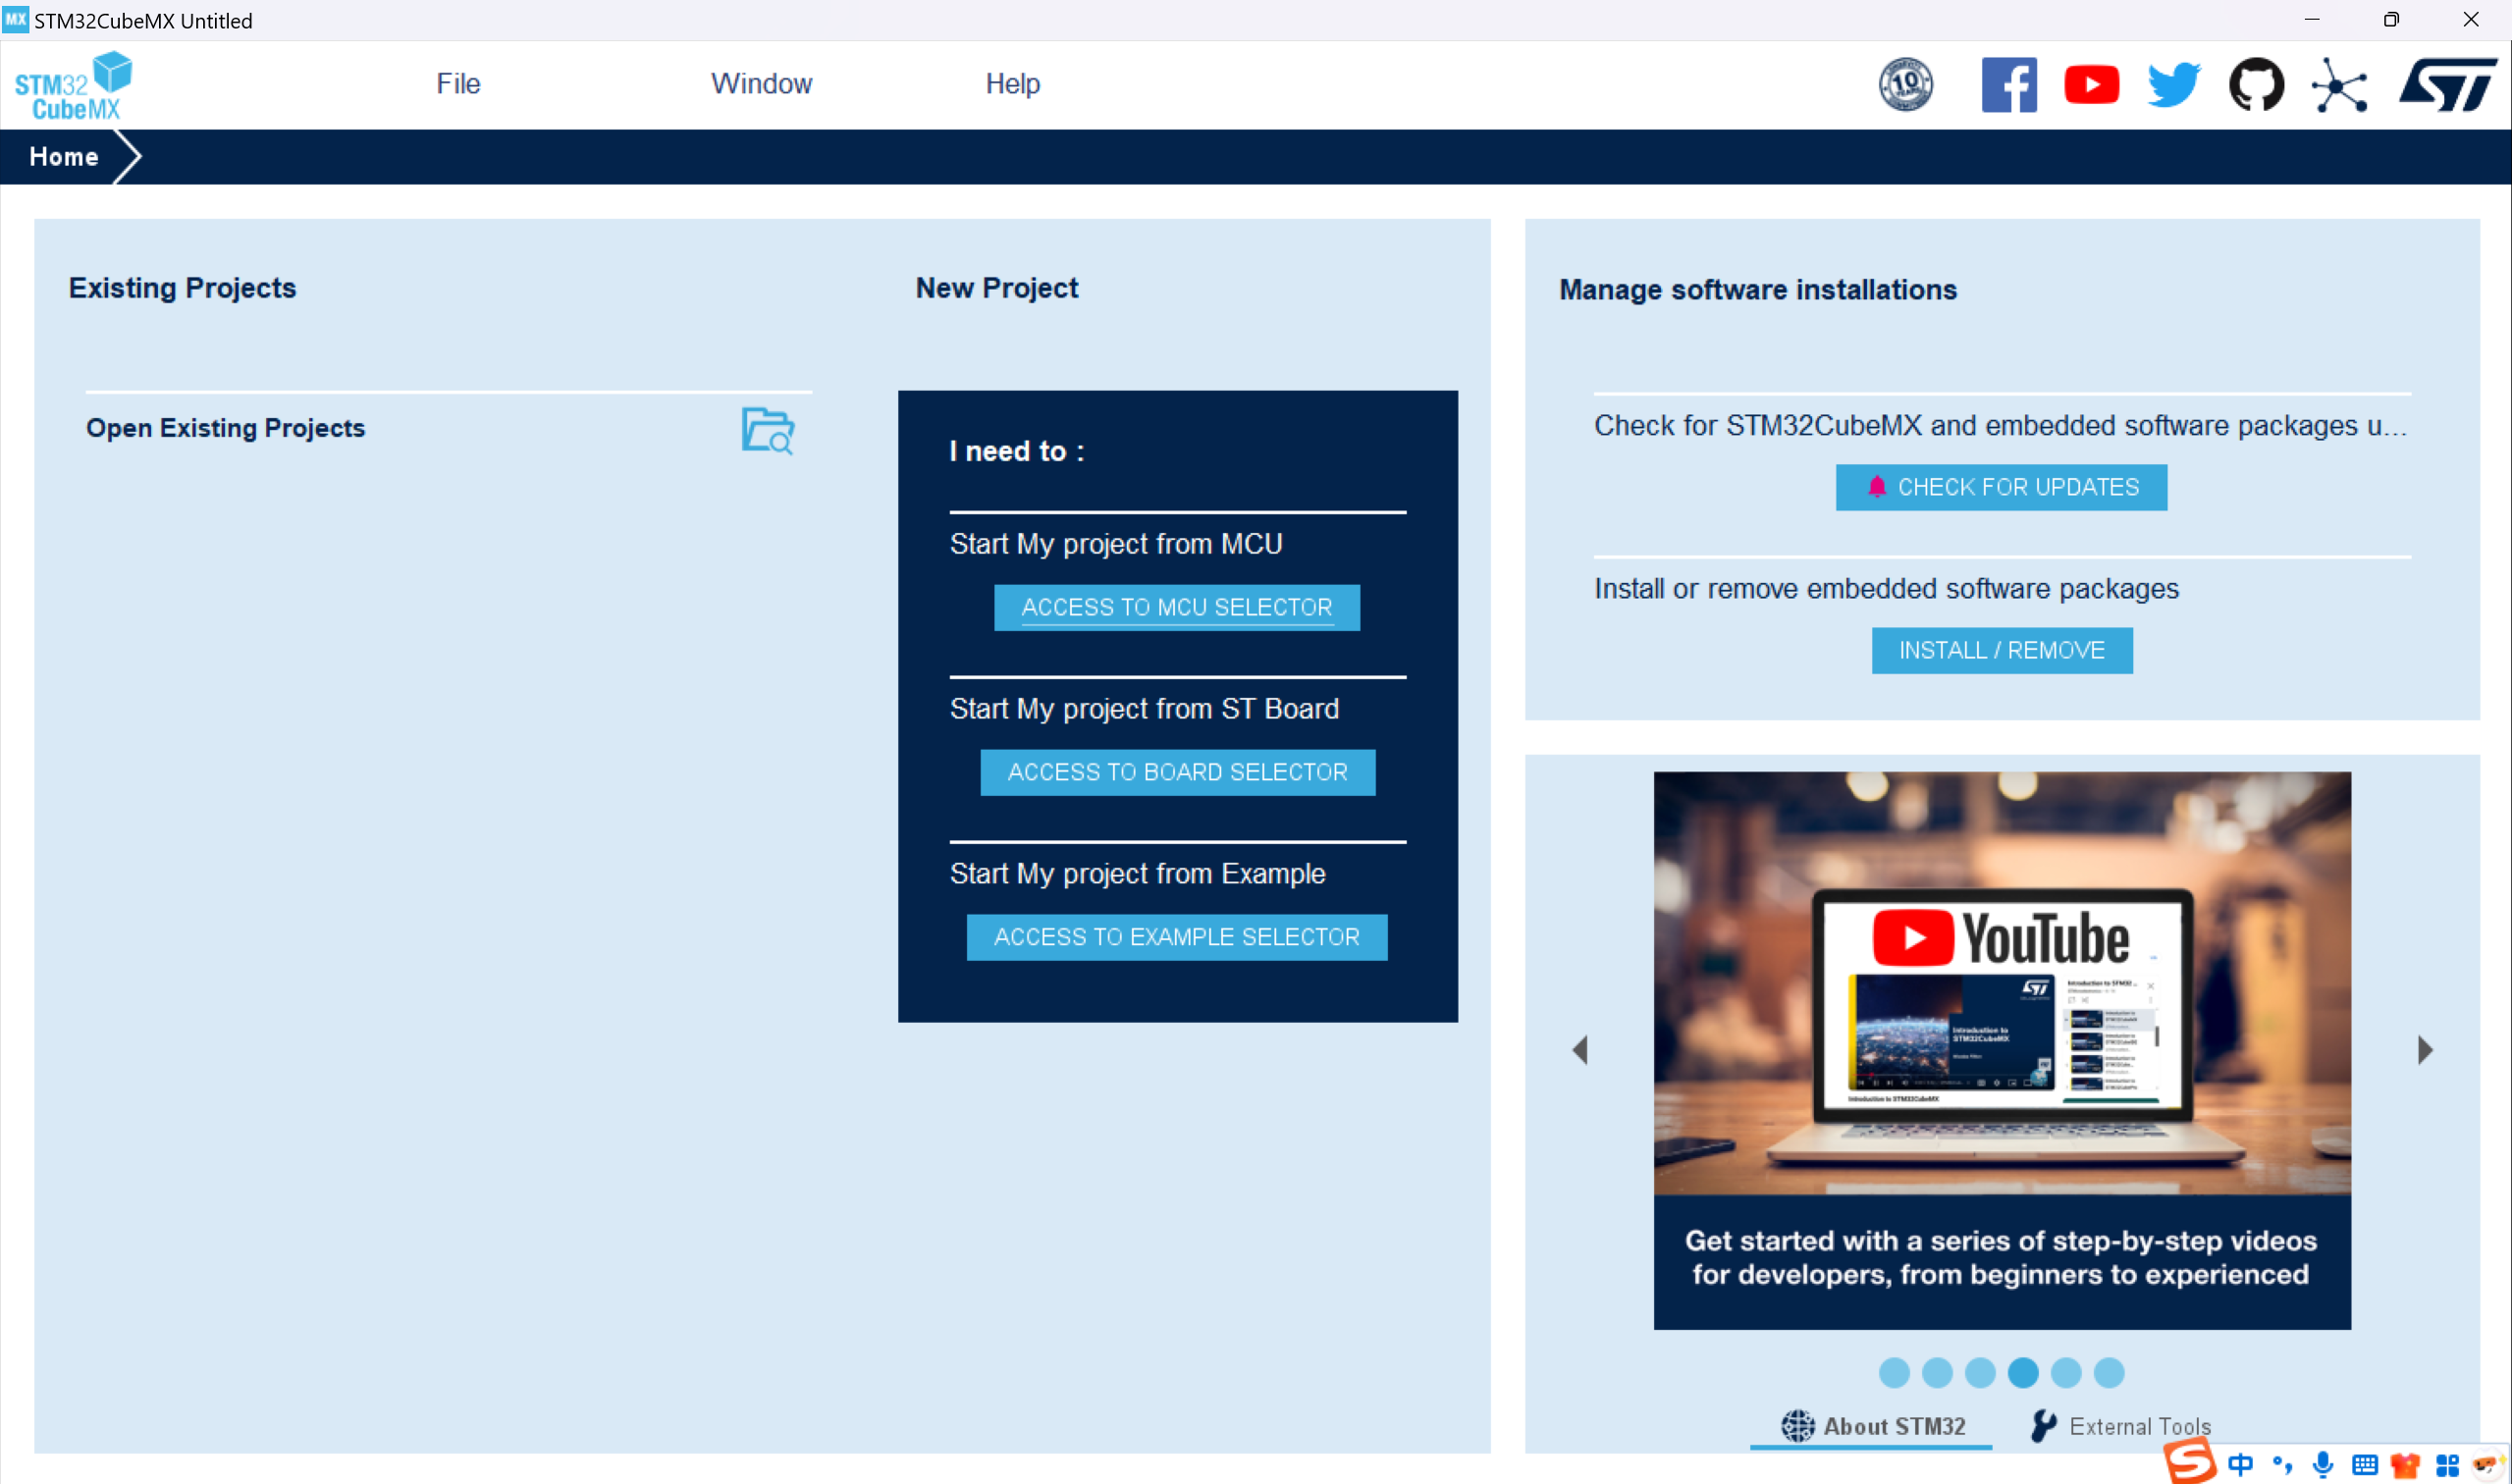This screenshot has width=2512, height=1484.
Task: Click the GitHub icon in header
Action: pos(2256,85)
